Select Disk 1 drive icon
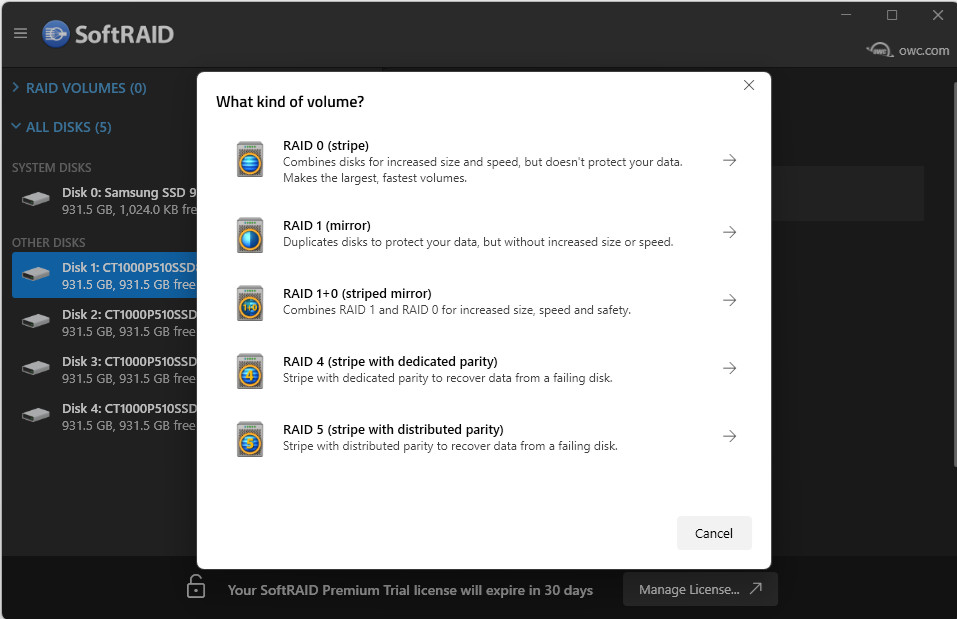This screenshot has height=619, width=957. tap(35, 275)
